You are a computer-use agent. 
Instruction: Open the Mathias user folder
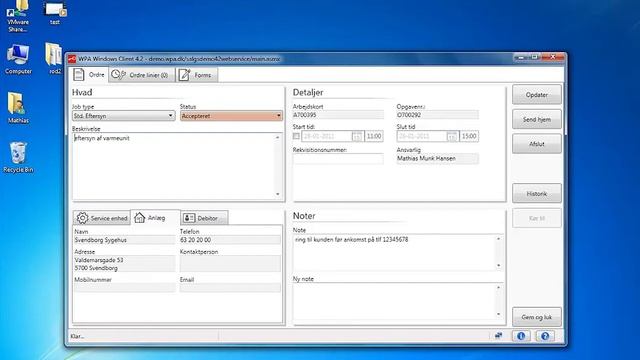pos(18,108)
